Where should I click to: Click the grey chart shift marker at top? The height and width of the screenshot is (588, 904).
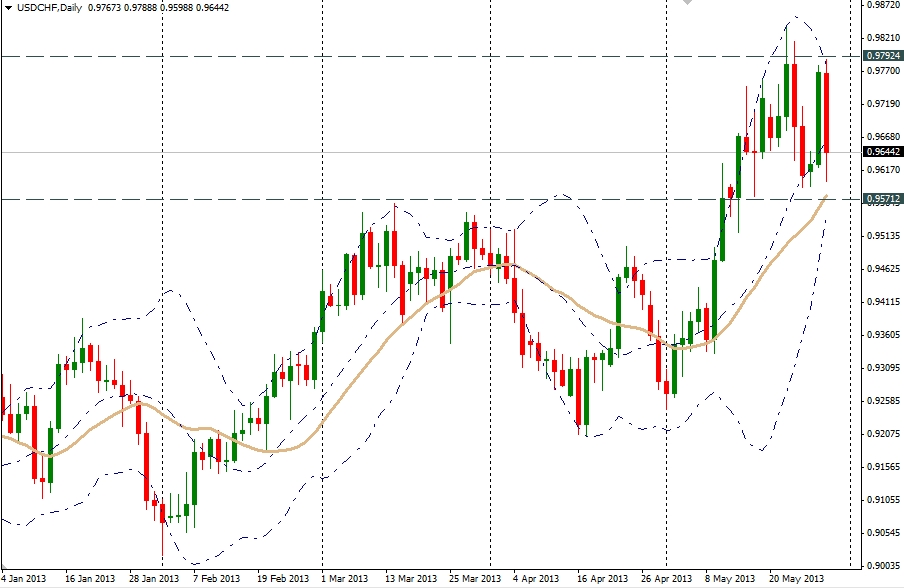(686, 3)
